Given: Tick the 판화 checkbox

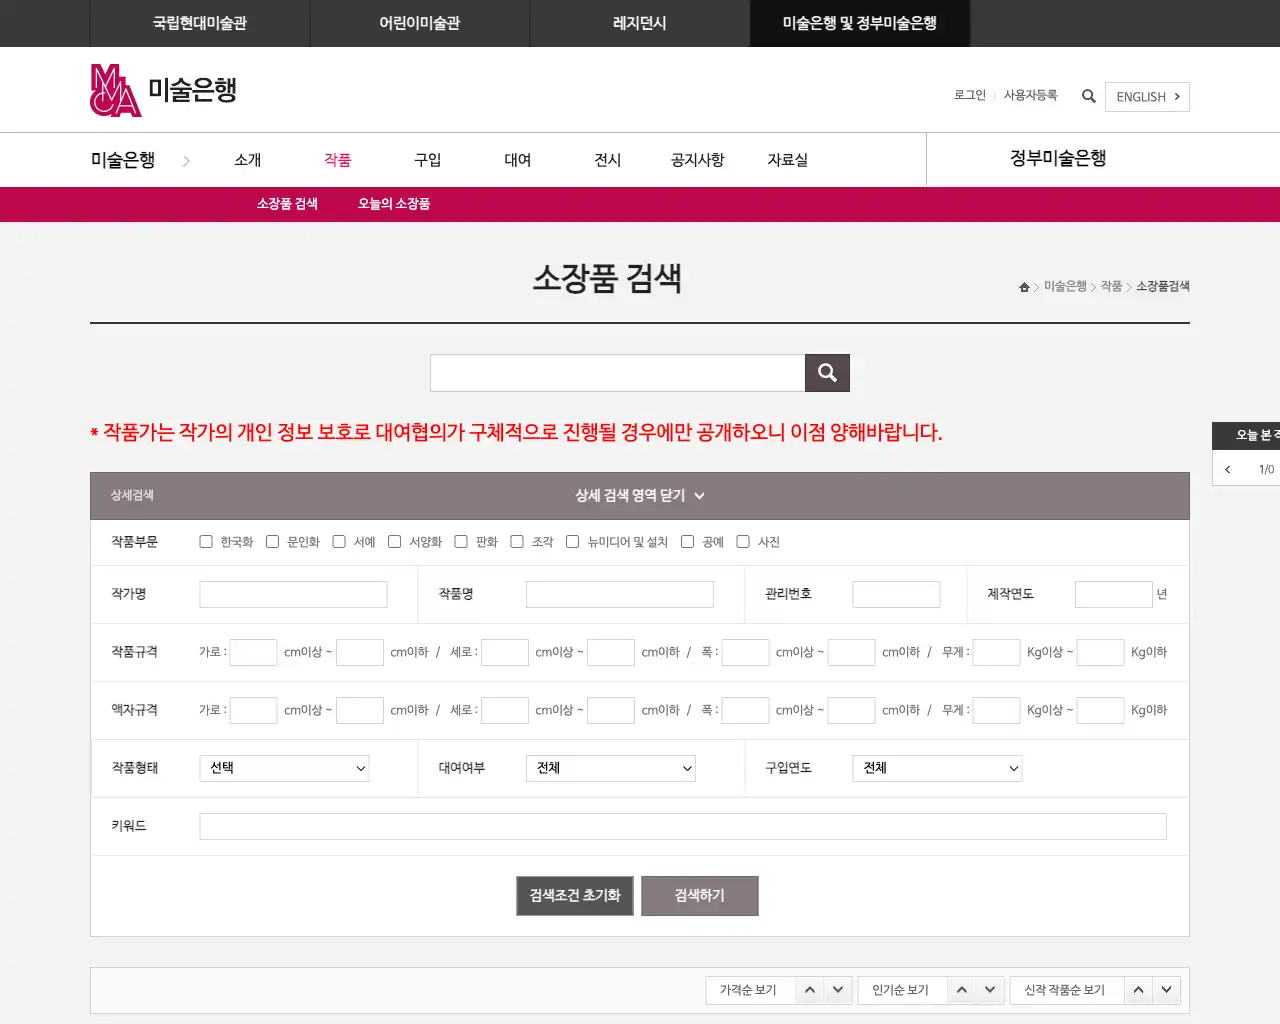Looking at the screenshot, I should pos(461,542).
